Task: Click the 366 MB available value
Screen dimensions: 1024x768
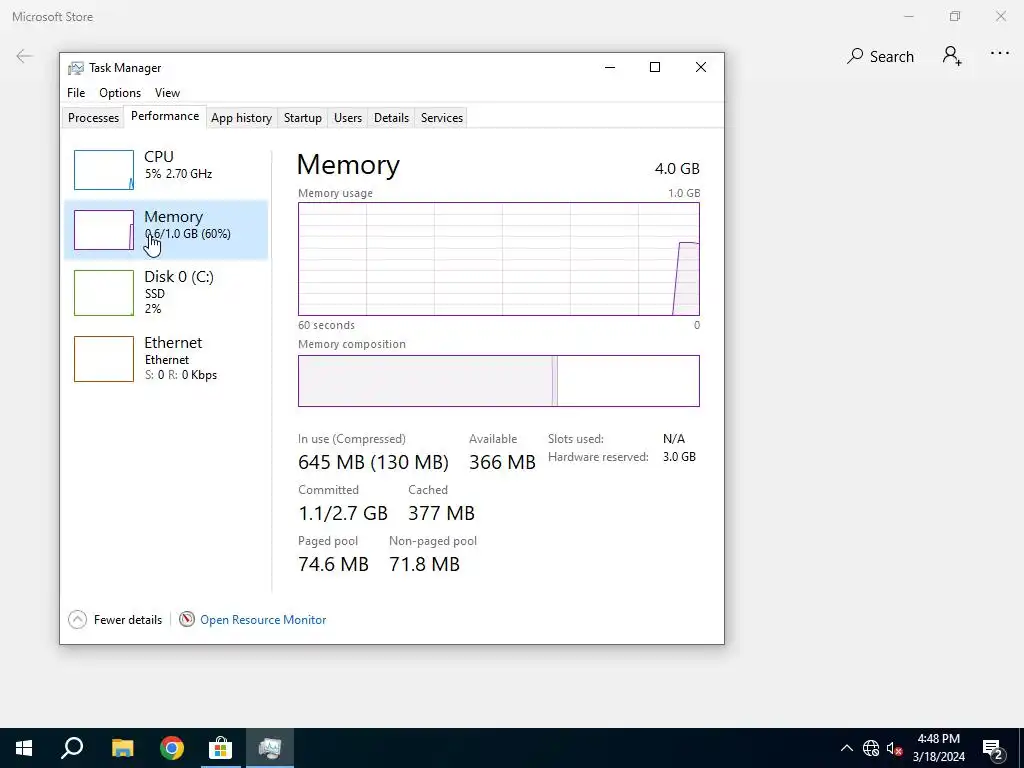Action: click(502, 462)
